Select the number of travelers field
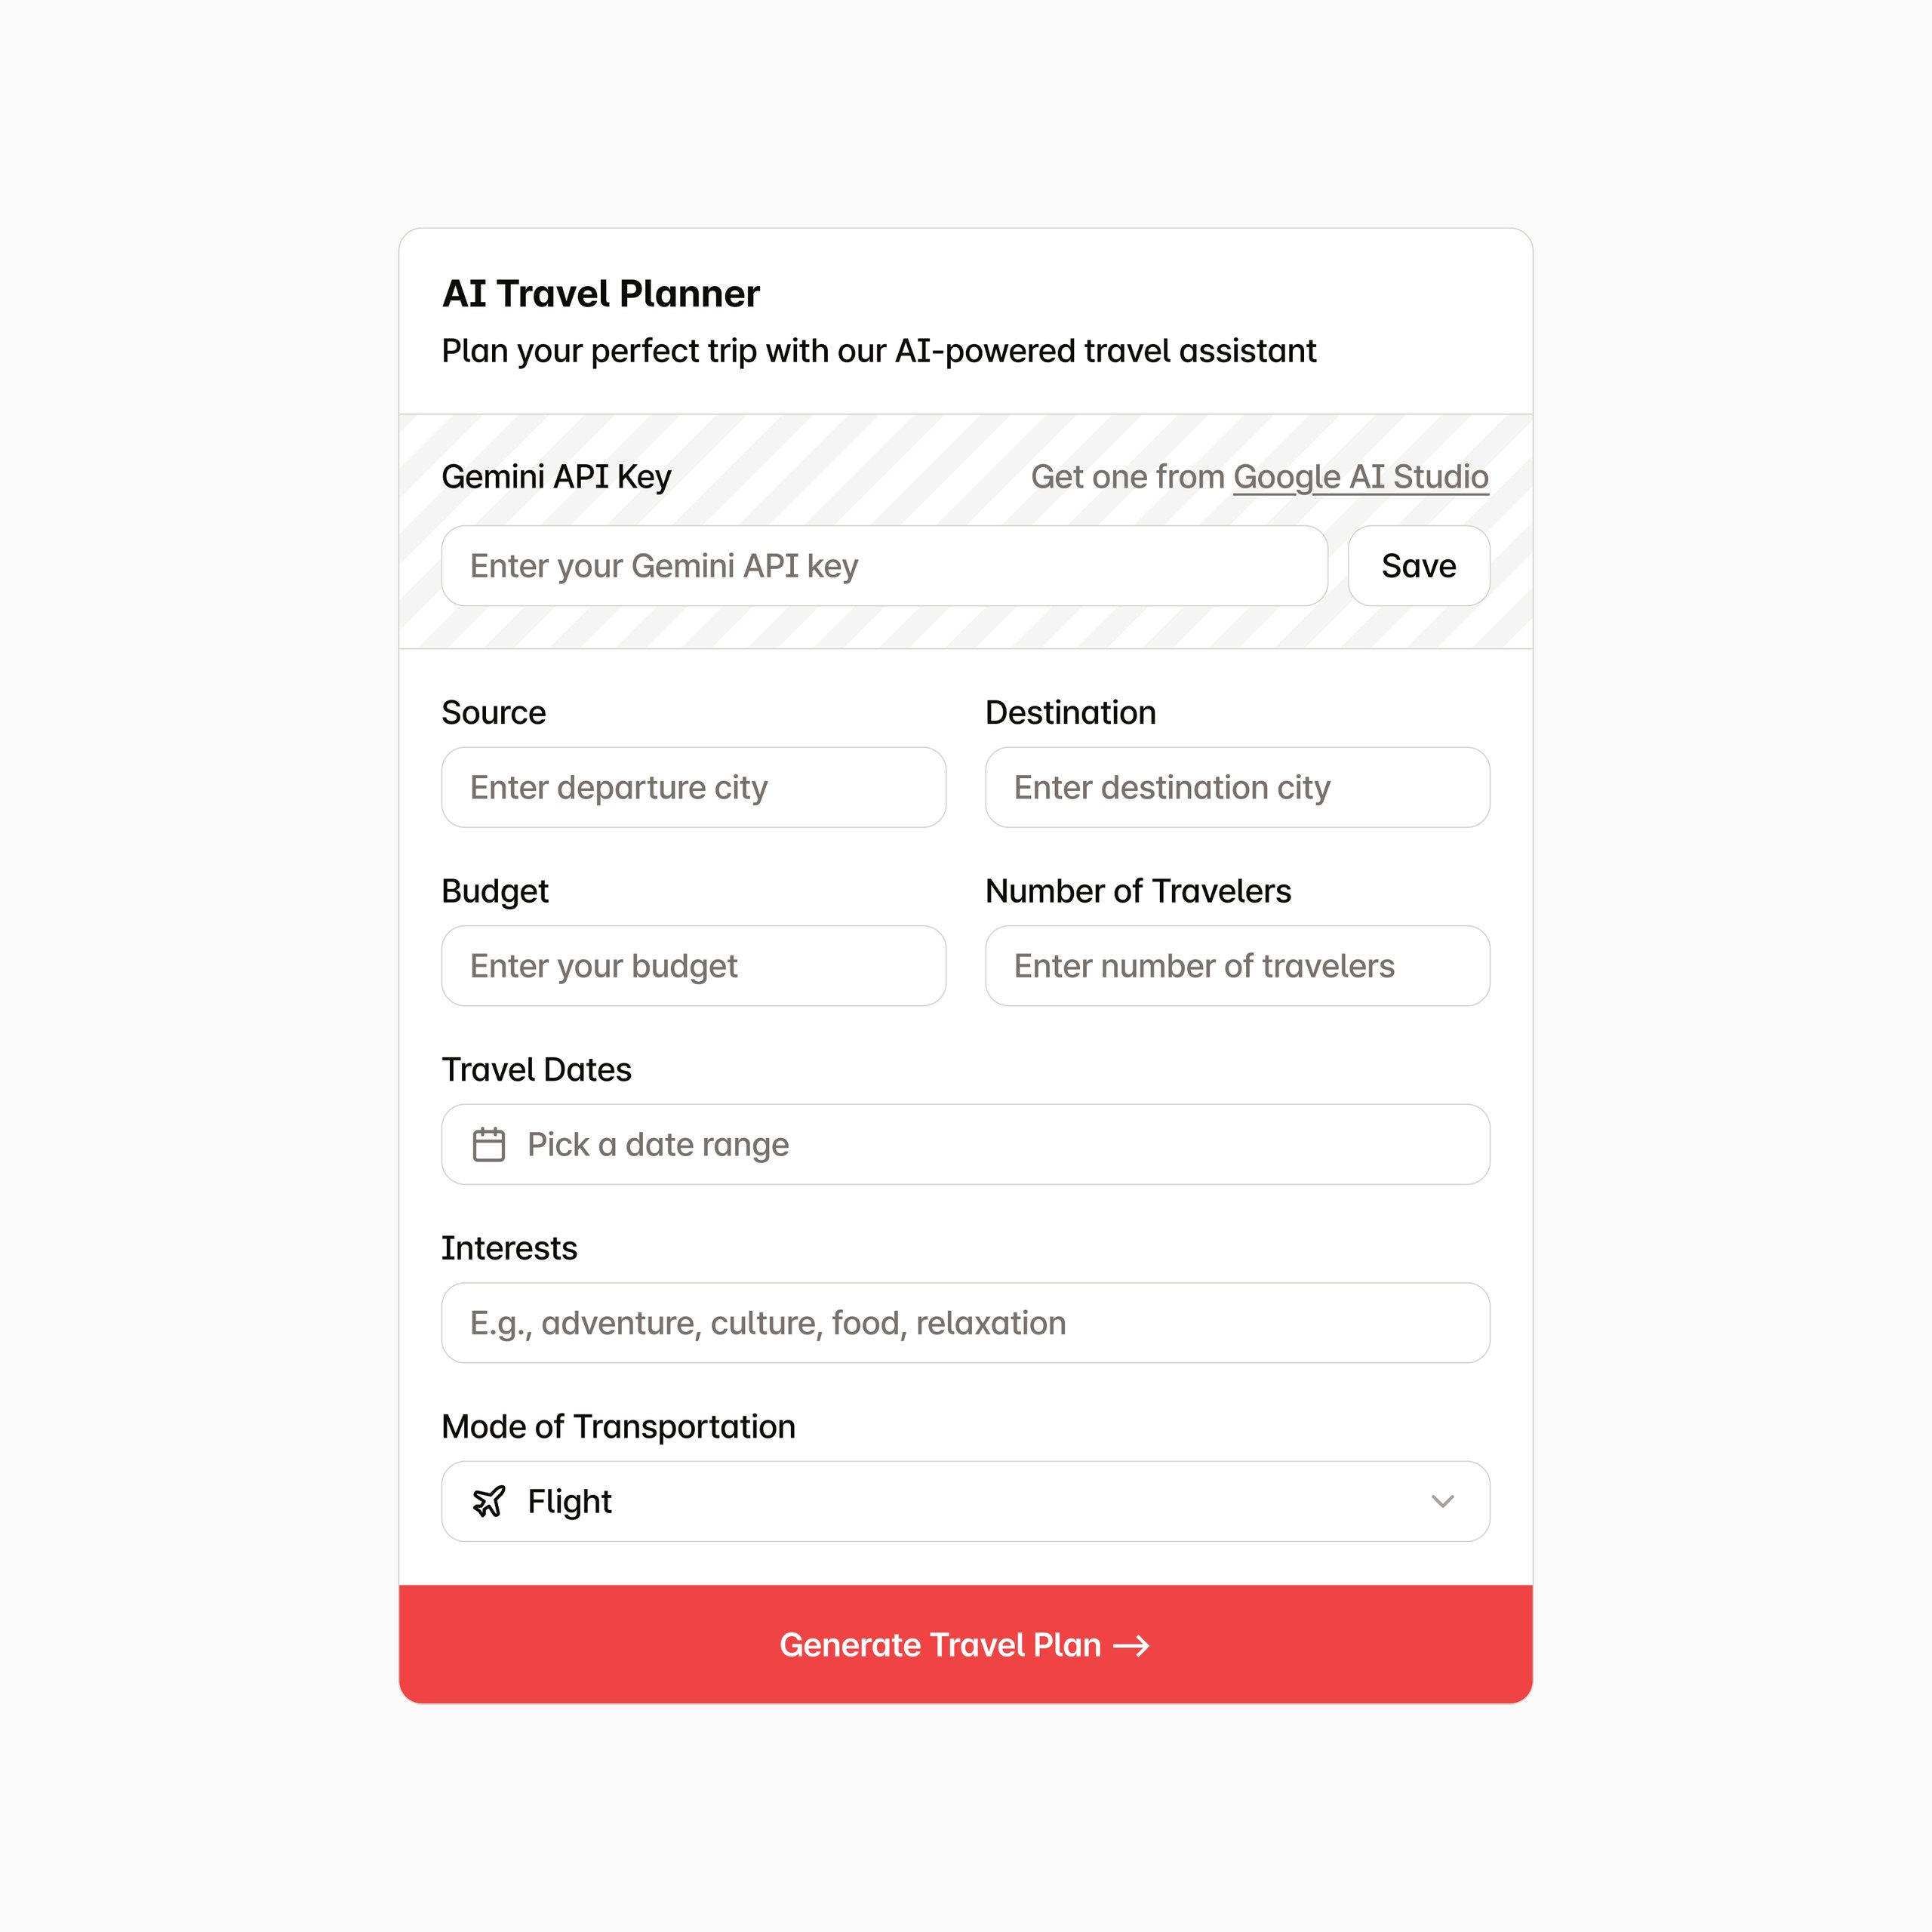Screen dimensions: 1932x1932 pyautogui.click(x=1237, y=966)
